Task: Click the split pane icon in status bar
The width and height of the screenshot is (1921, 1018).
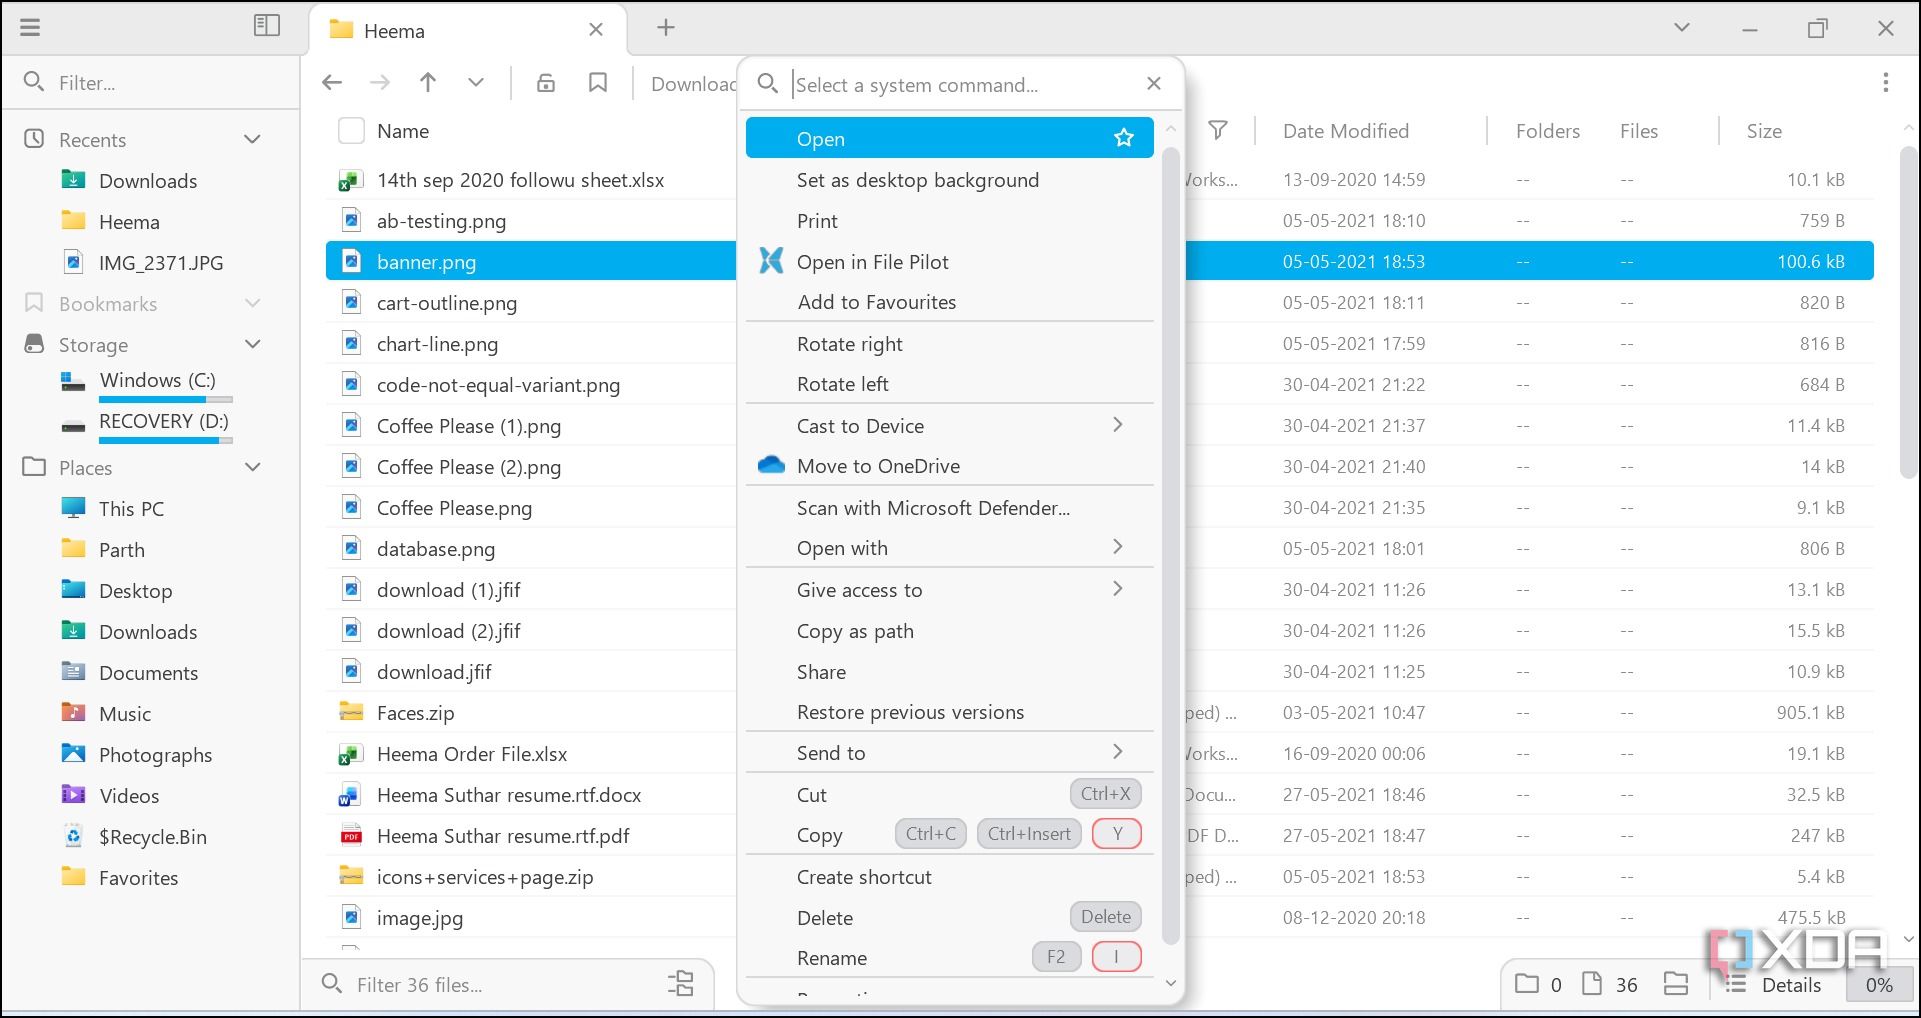Action: 1676,985
